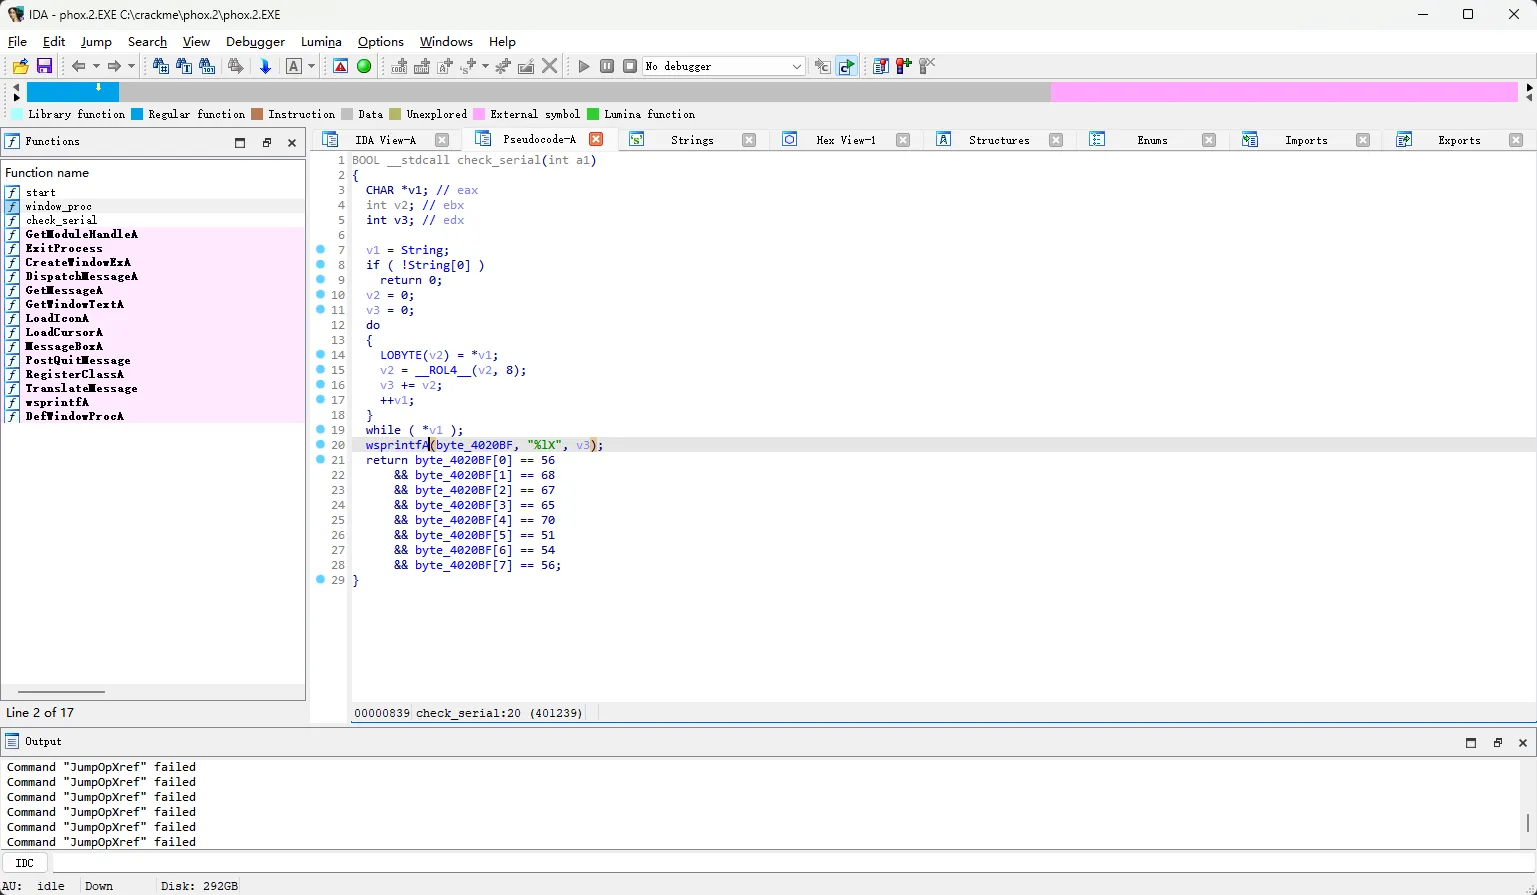This screenshot has height=895, width=1537.
Task: Click the Open file icon
Action: click(20, 66)
